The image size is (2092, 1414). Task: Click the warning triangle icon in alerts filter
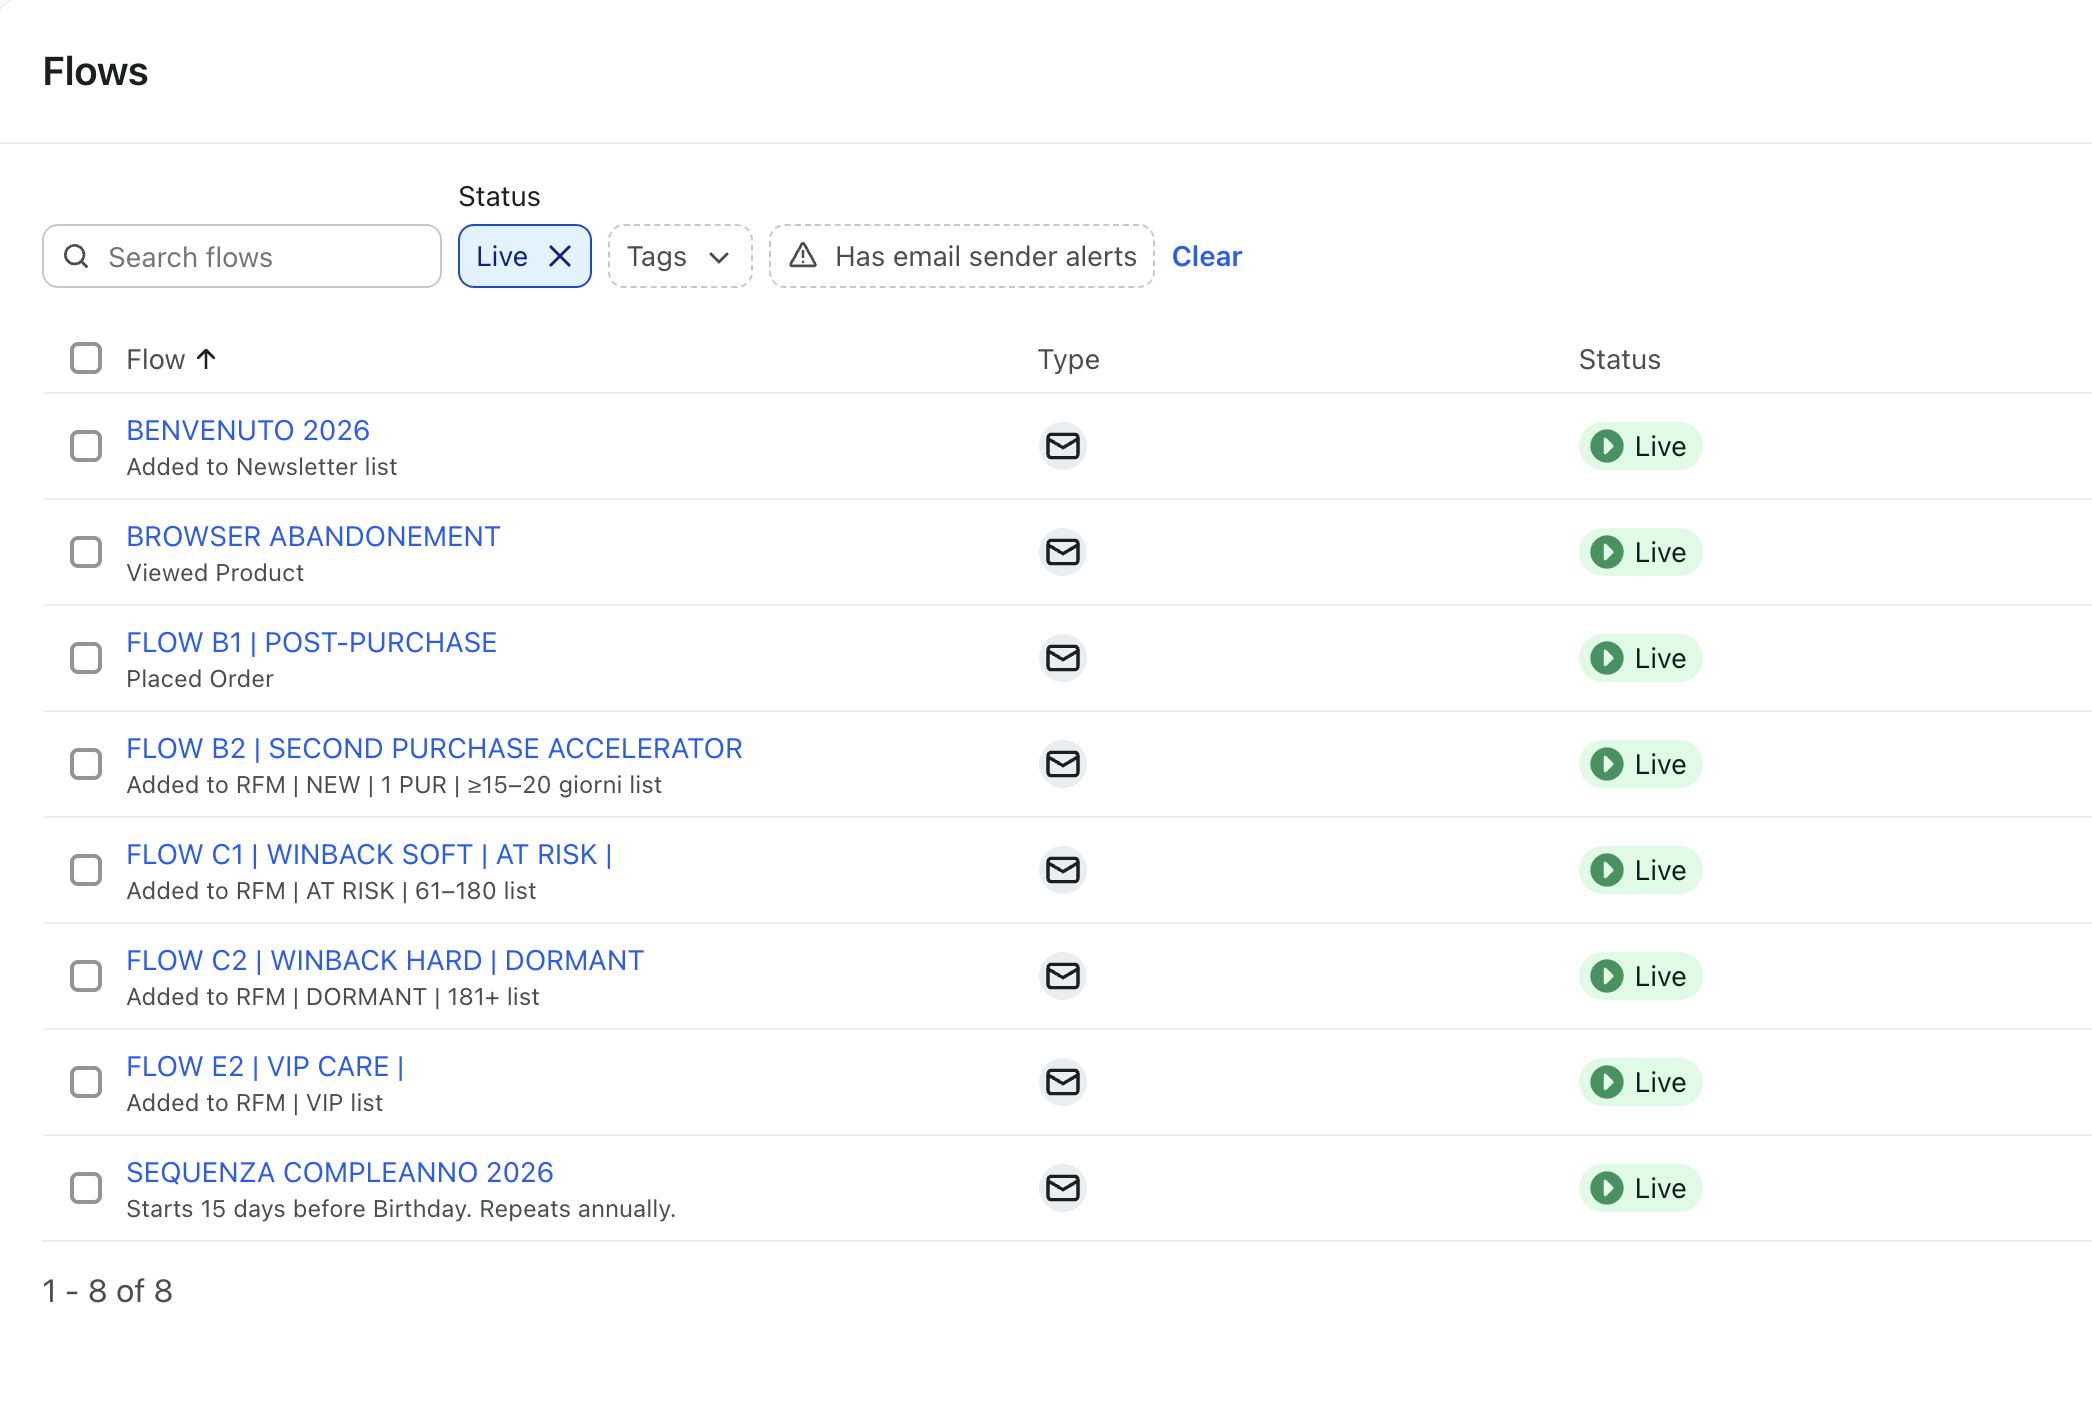click(803, 256)
